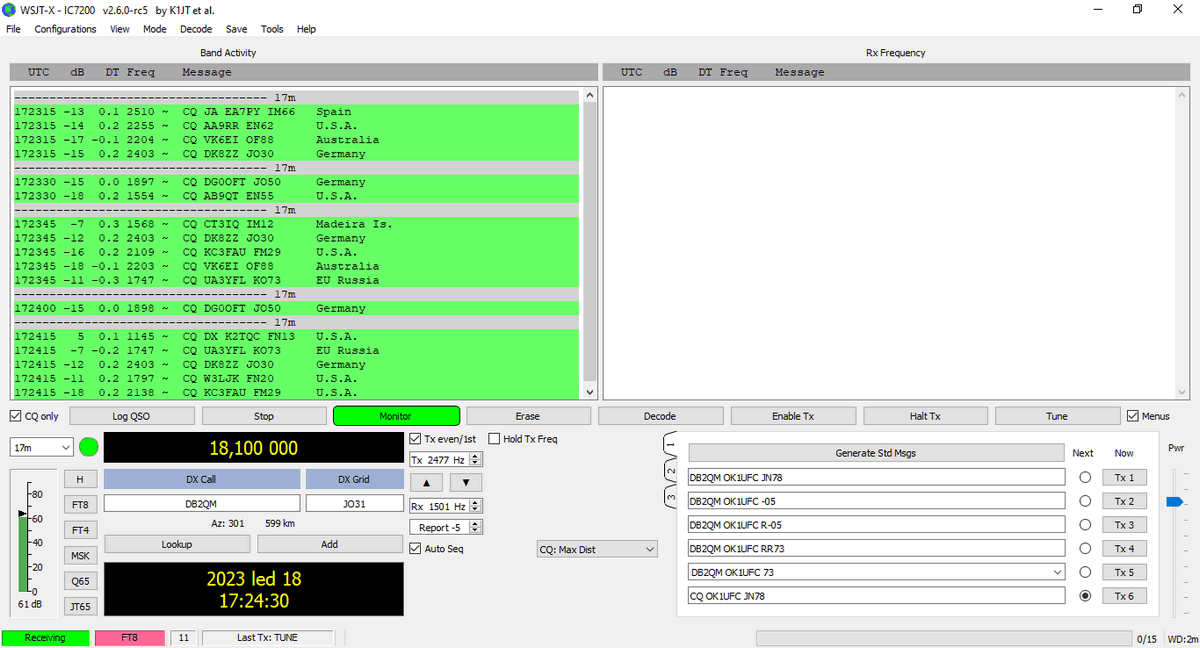The image size is (1200, 648).
Task: Choose the JT65 mode button
Action: coord(79,607)
